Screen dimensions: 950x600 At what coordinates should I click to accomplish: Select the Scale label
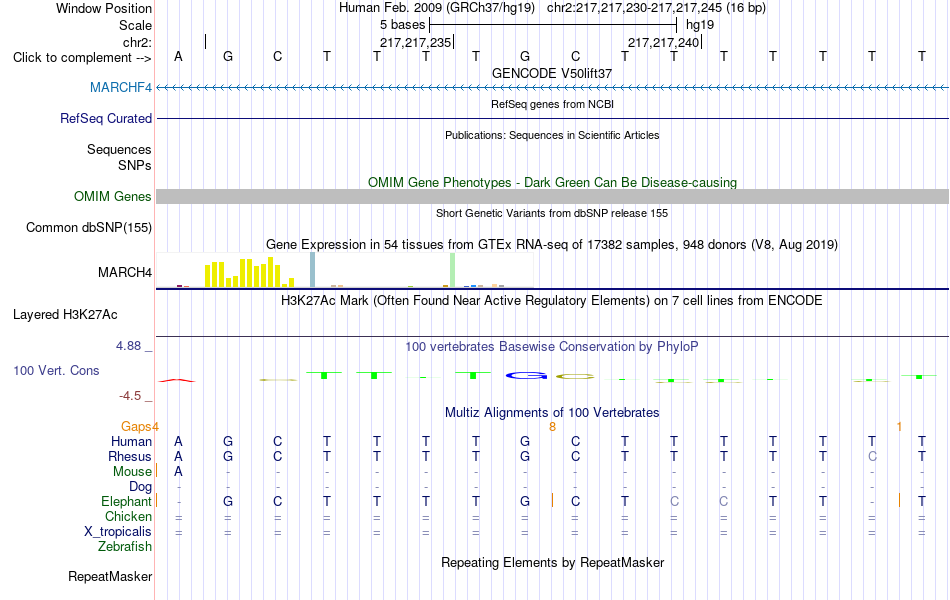point(135,25)
